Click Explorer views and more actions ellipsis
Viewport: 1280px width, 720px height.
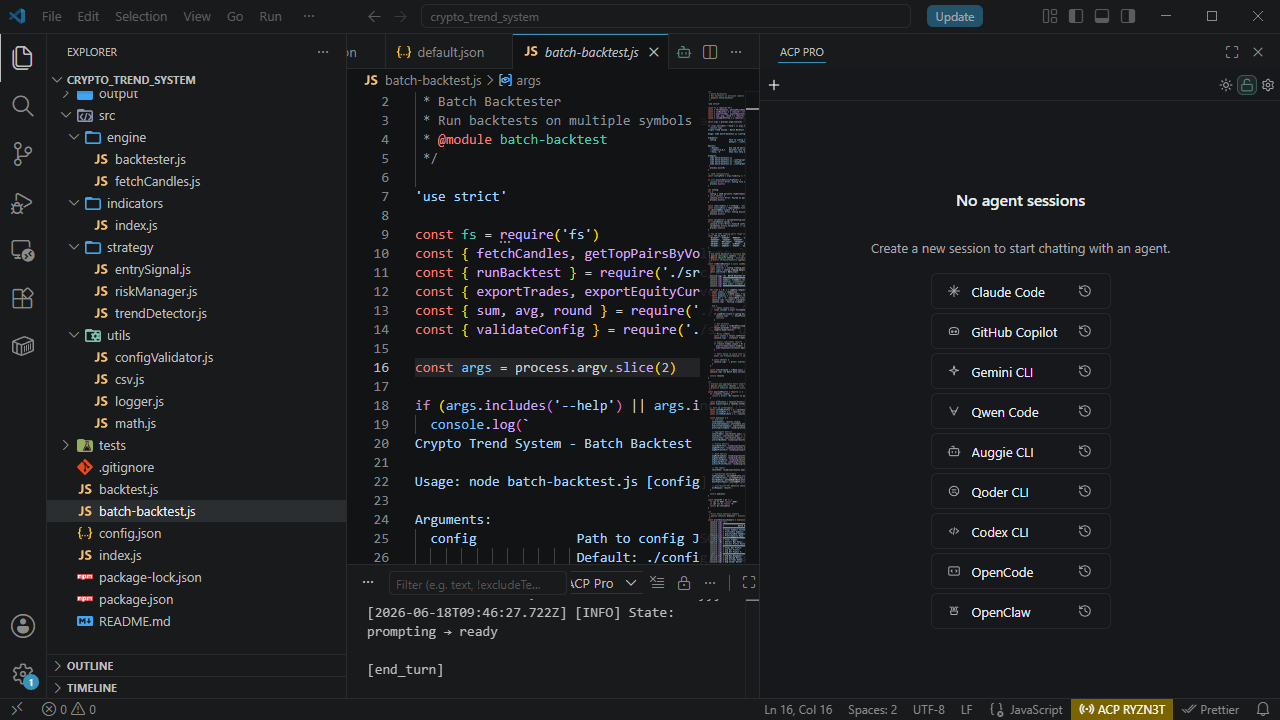(323, 52)
